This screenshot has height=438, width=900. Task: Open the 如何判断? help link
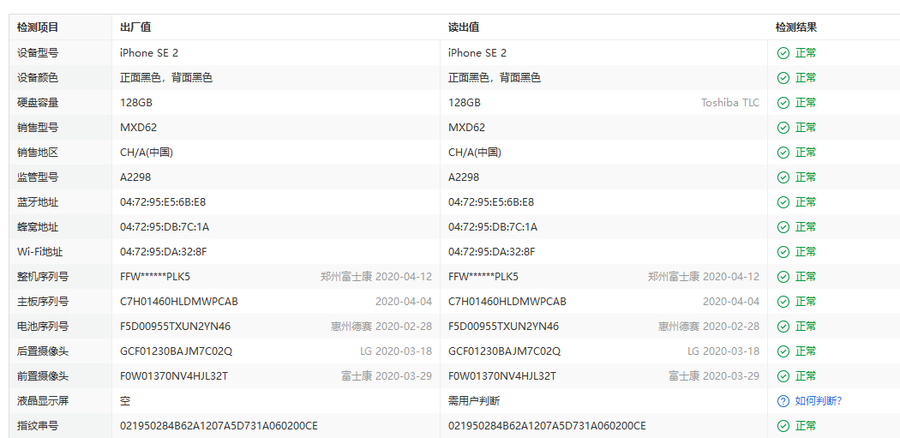(x=818, y=401)
